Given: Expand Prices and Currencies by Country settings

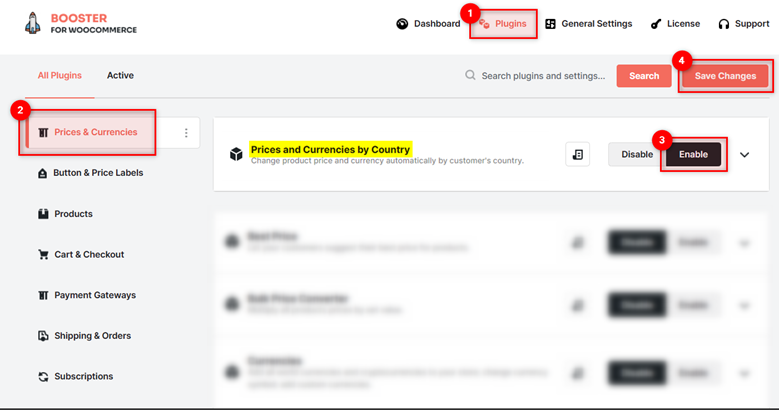Looking at the screenshot, I should 744,155.
